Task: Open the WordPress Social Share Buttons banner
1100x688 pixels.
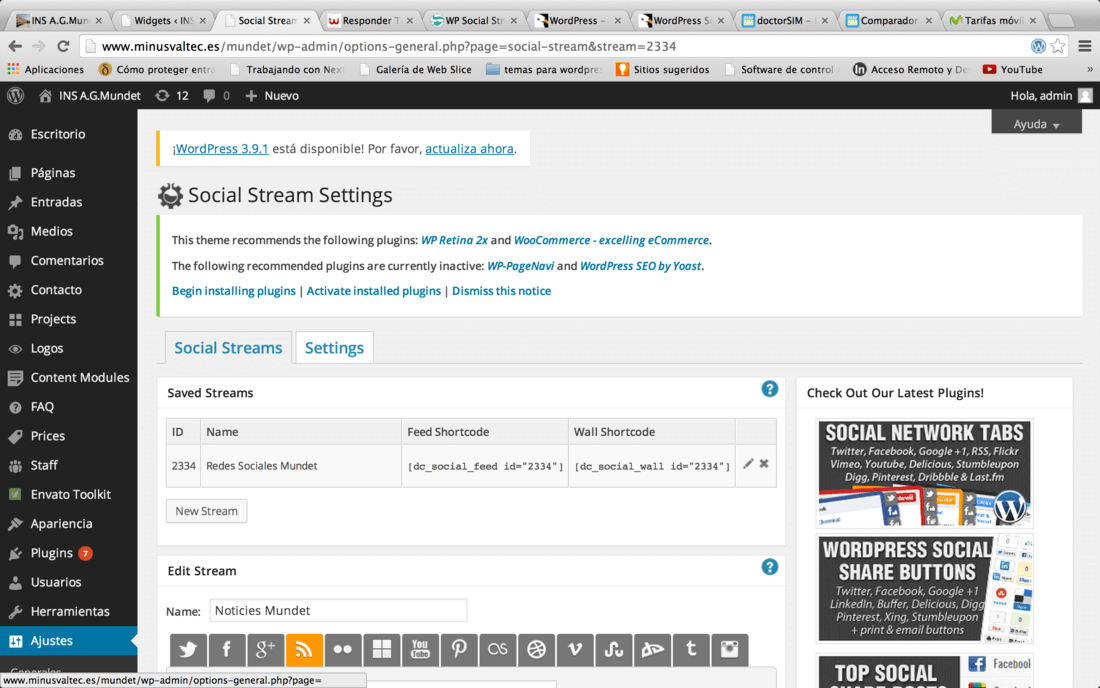Action: [x=925, y=589]
